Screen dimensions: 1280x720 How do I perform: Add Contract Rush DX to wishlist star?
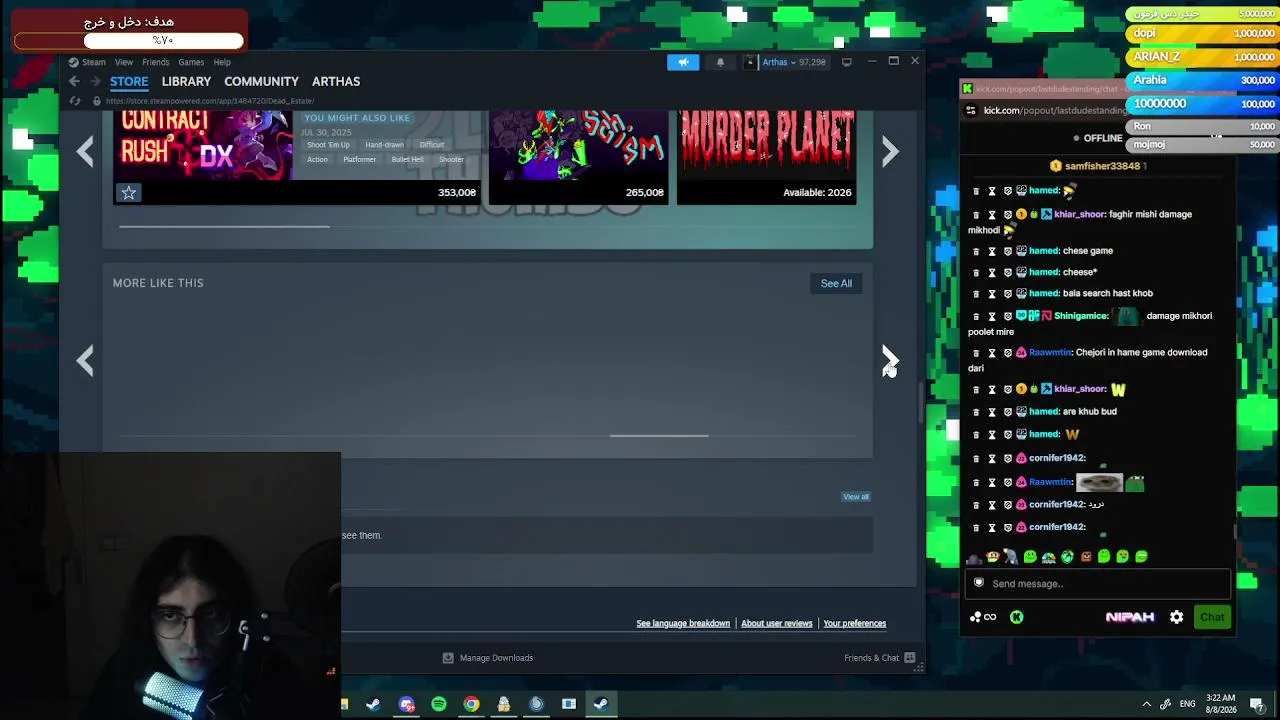128,192
